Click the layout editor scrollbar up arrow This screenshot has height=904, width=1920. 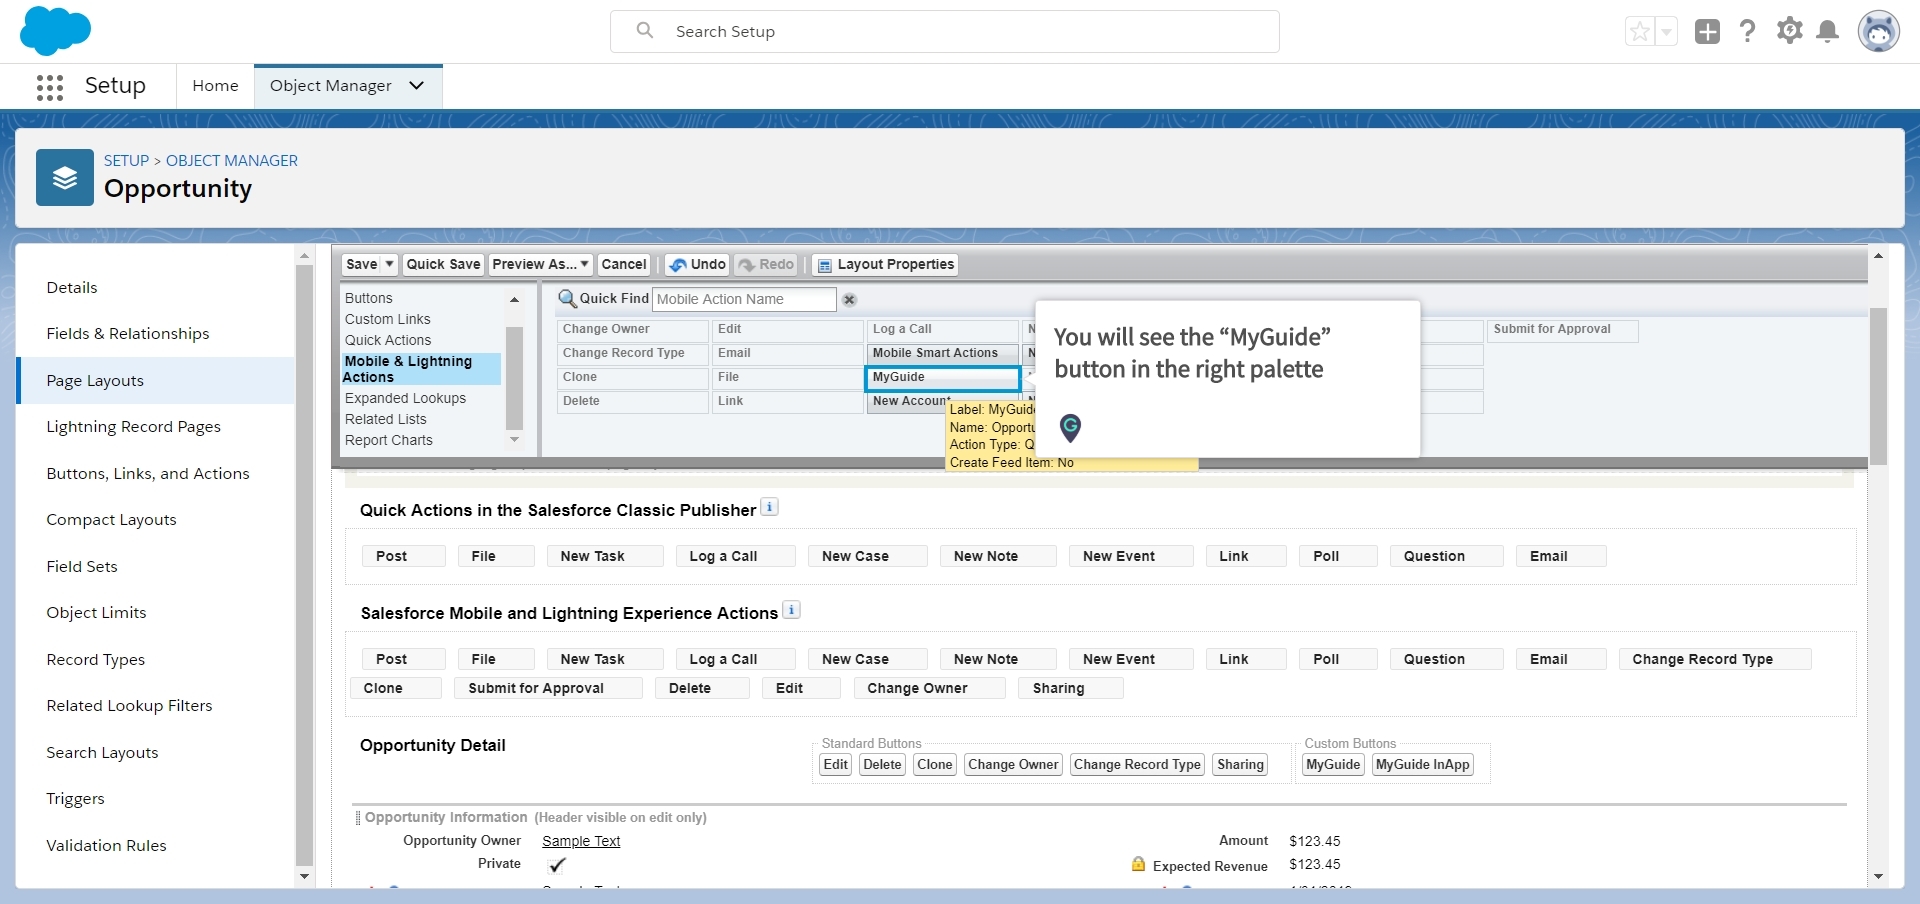click(1878, 256)
